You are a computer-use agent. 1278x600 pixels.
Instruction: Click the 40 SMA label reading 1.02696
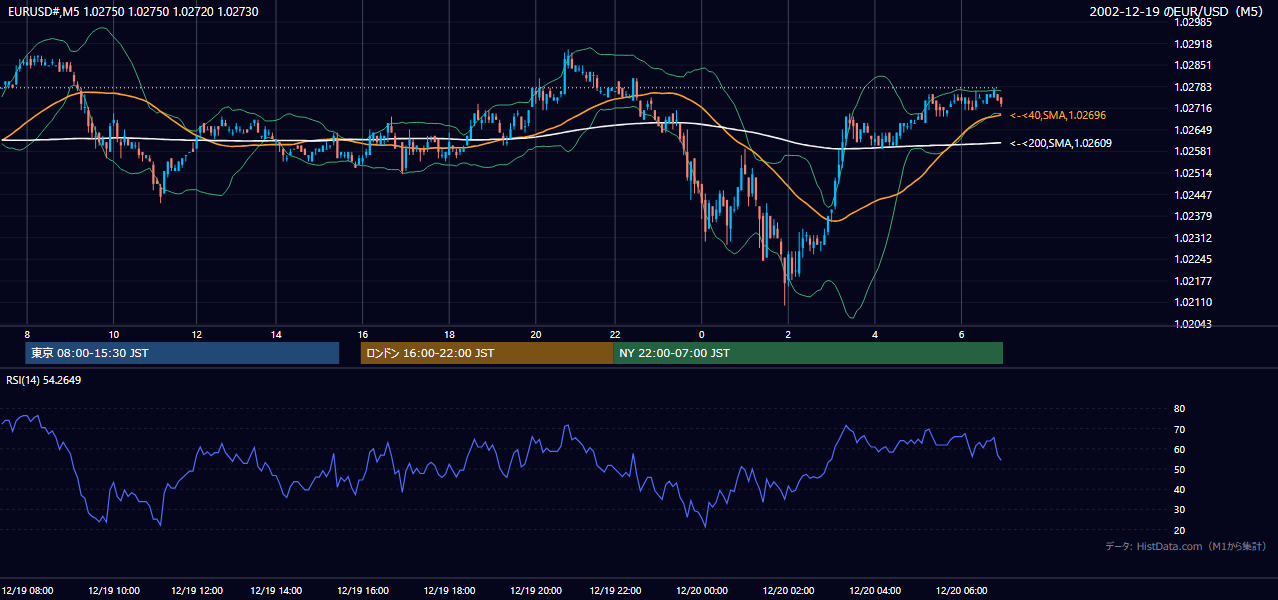pos(1058,116)
